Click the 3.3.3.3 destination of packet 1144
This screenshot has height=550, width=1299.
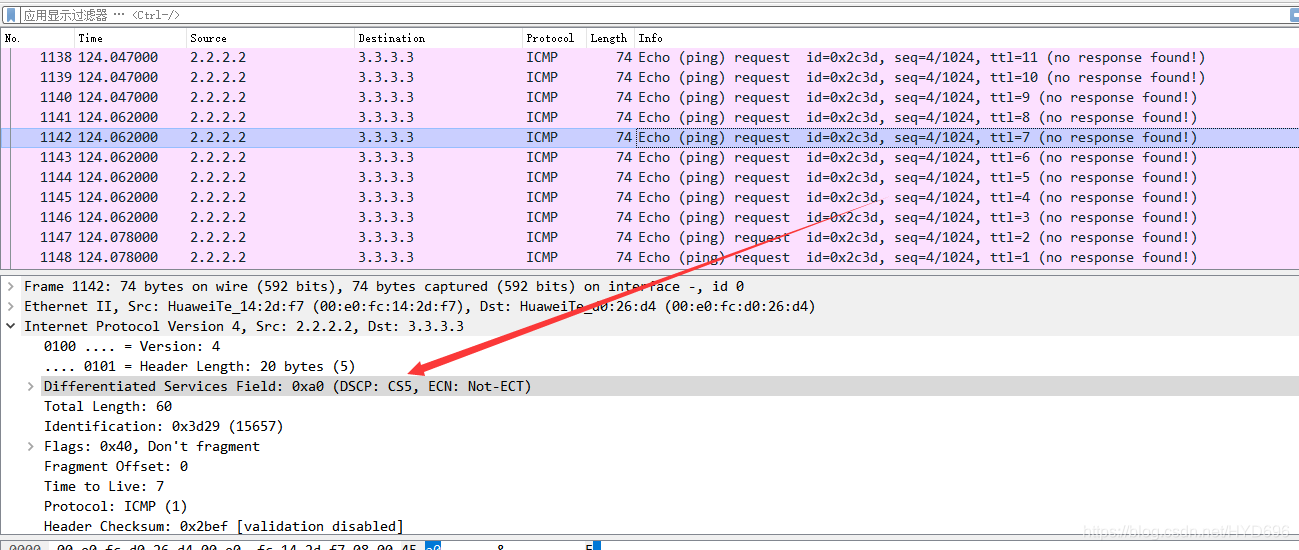click(386, 178)
